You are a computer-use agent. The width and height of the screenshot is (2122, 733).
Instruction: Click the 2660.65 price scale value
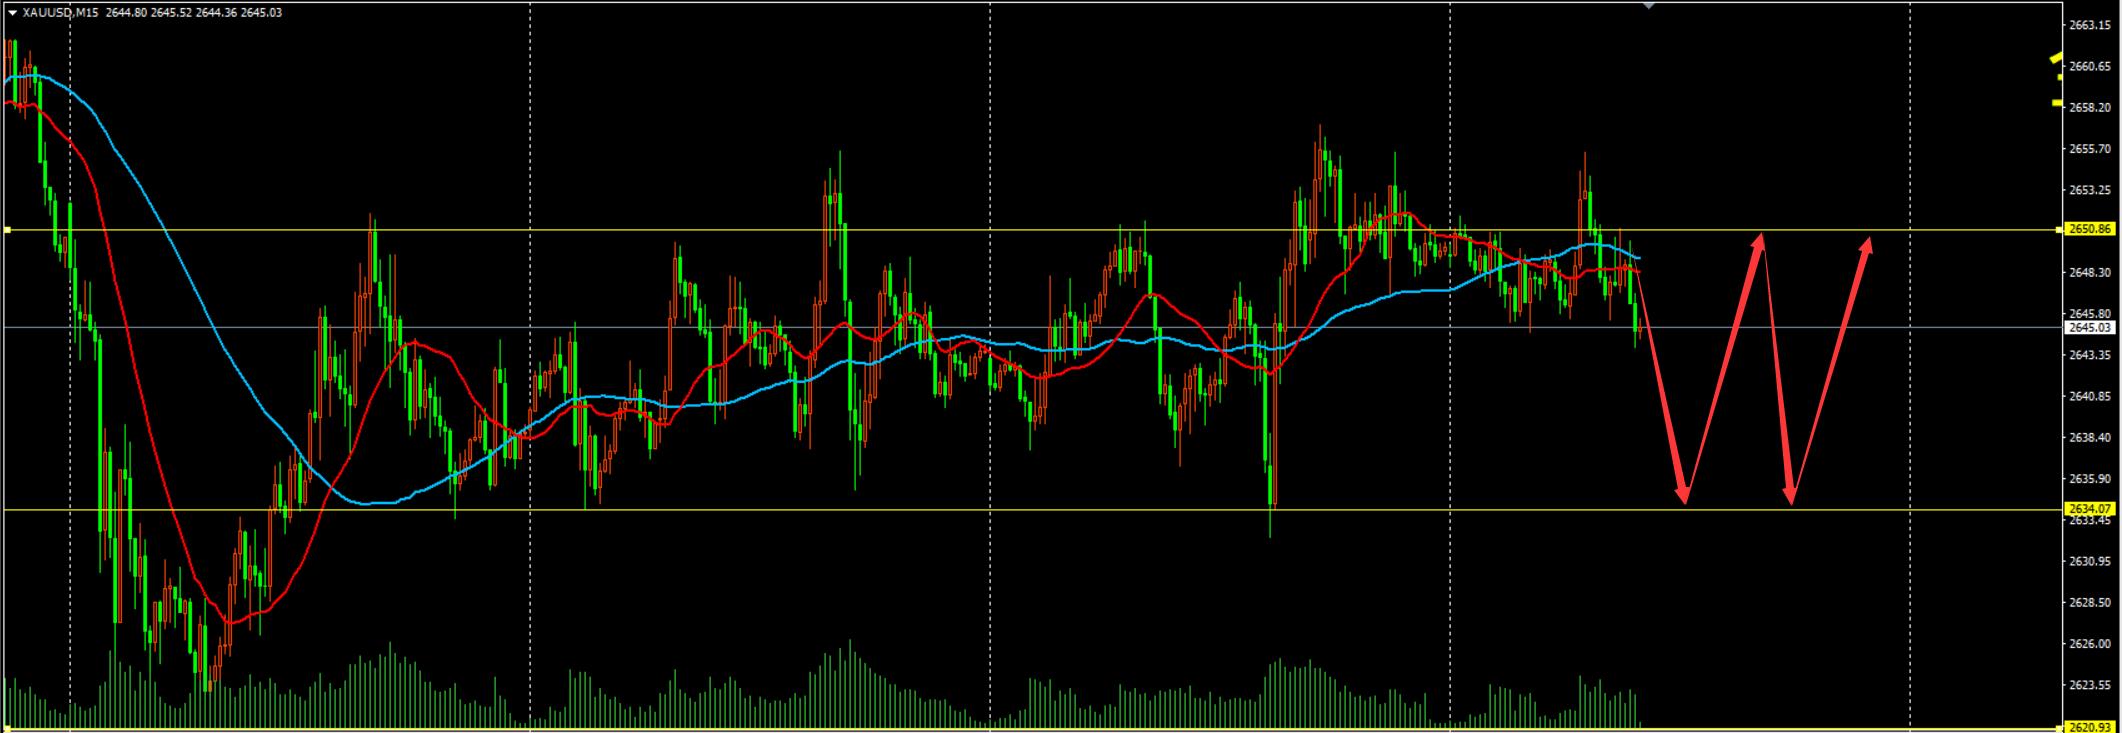[2089, 66]
